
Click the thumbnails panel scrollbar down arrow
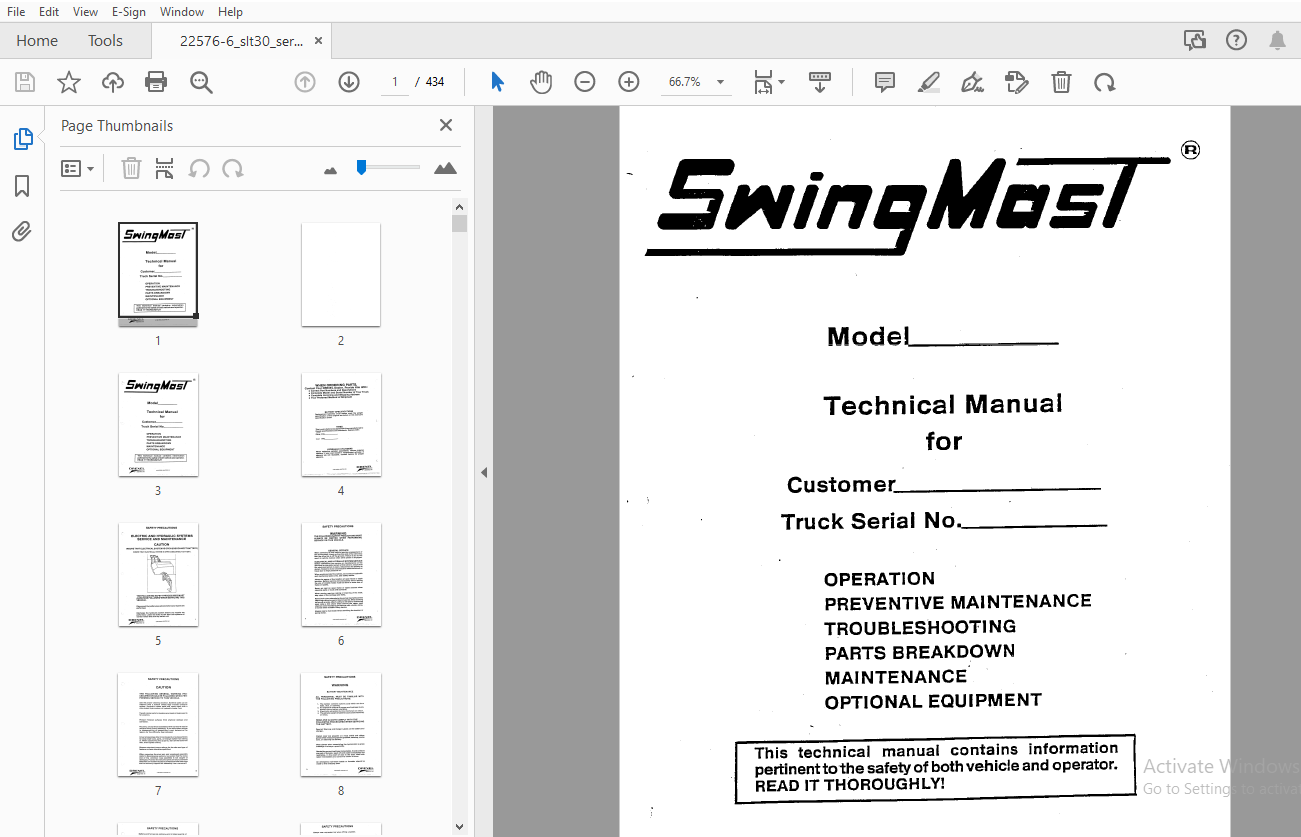459,827
